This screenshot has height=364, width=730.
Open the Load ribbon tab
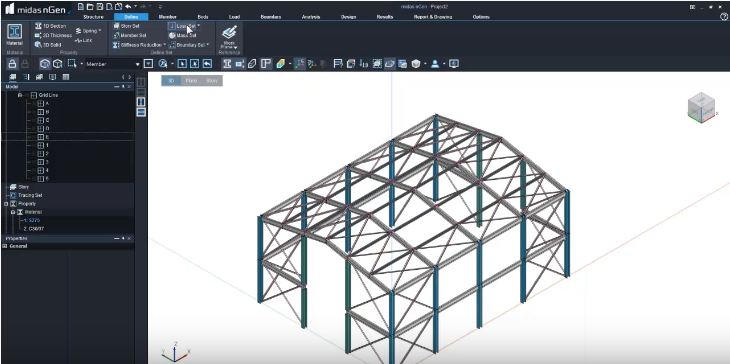pyautogui.click(x=234, y=17)
